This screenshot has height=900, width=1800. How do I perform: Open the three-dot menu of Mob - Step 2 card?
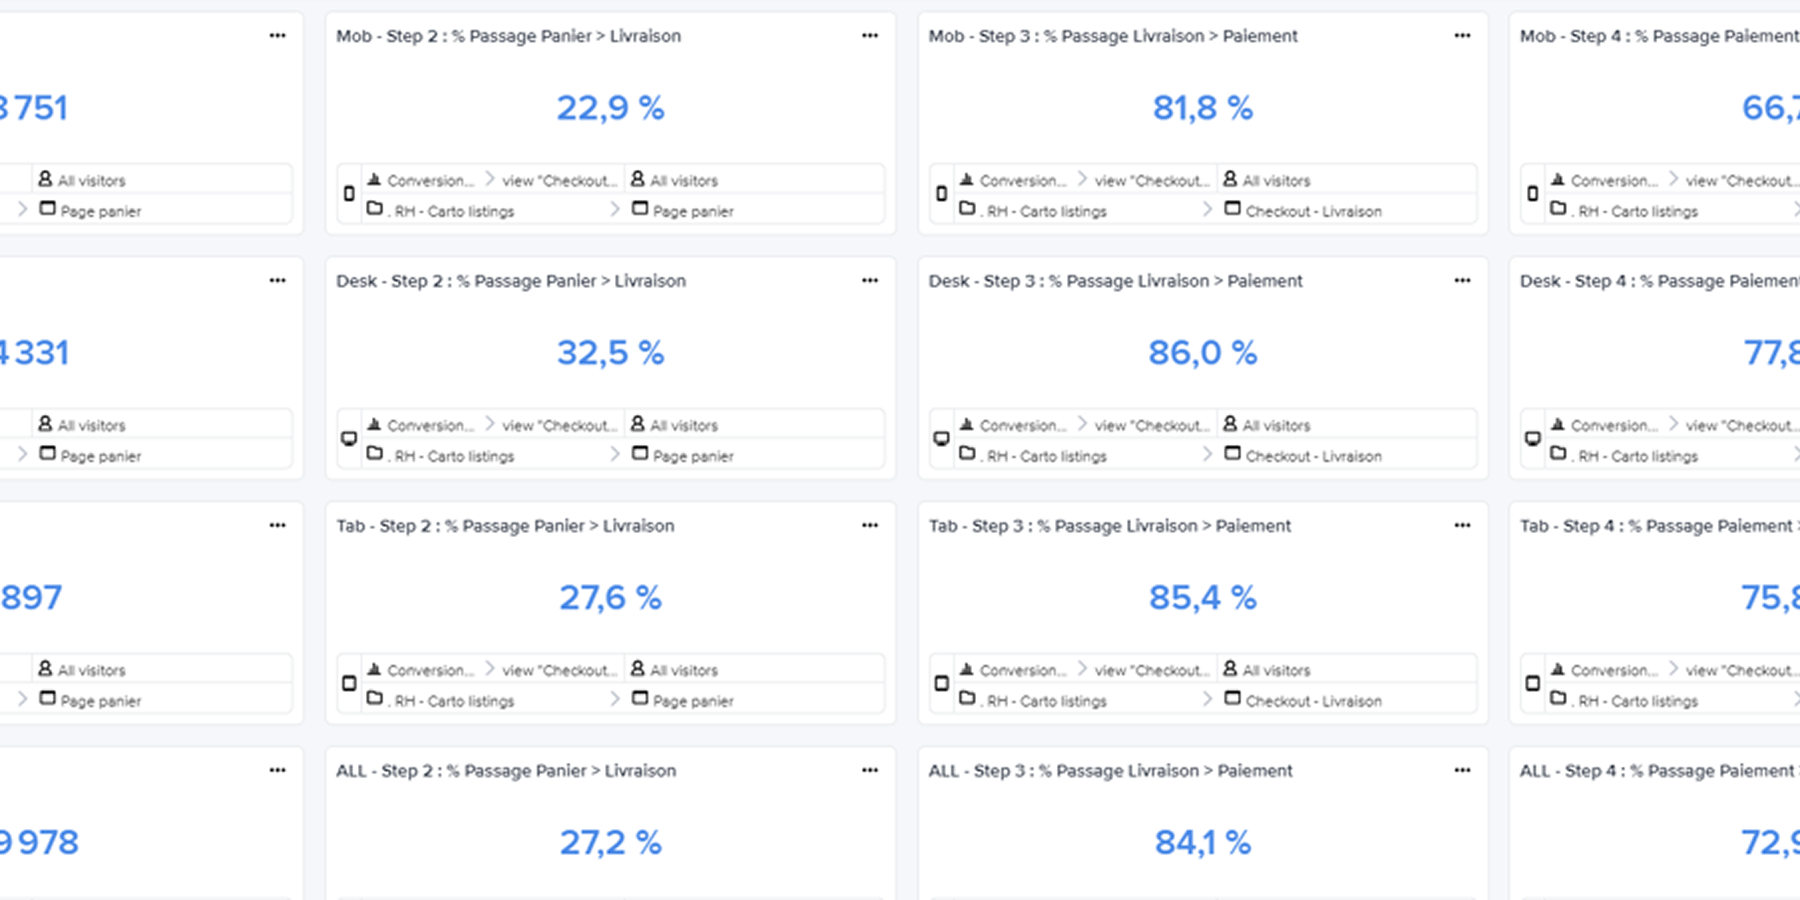pos(870,36)
